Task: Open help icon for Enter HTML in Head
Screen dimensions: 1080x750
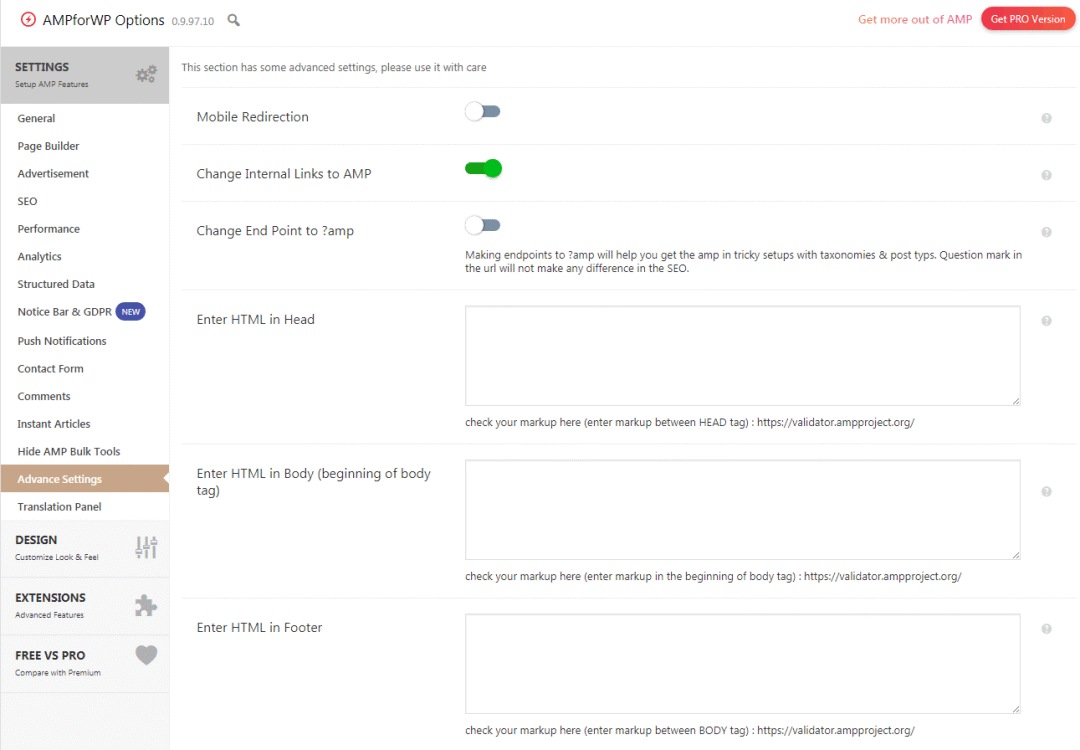Action: tap(1046, 321)
